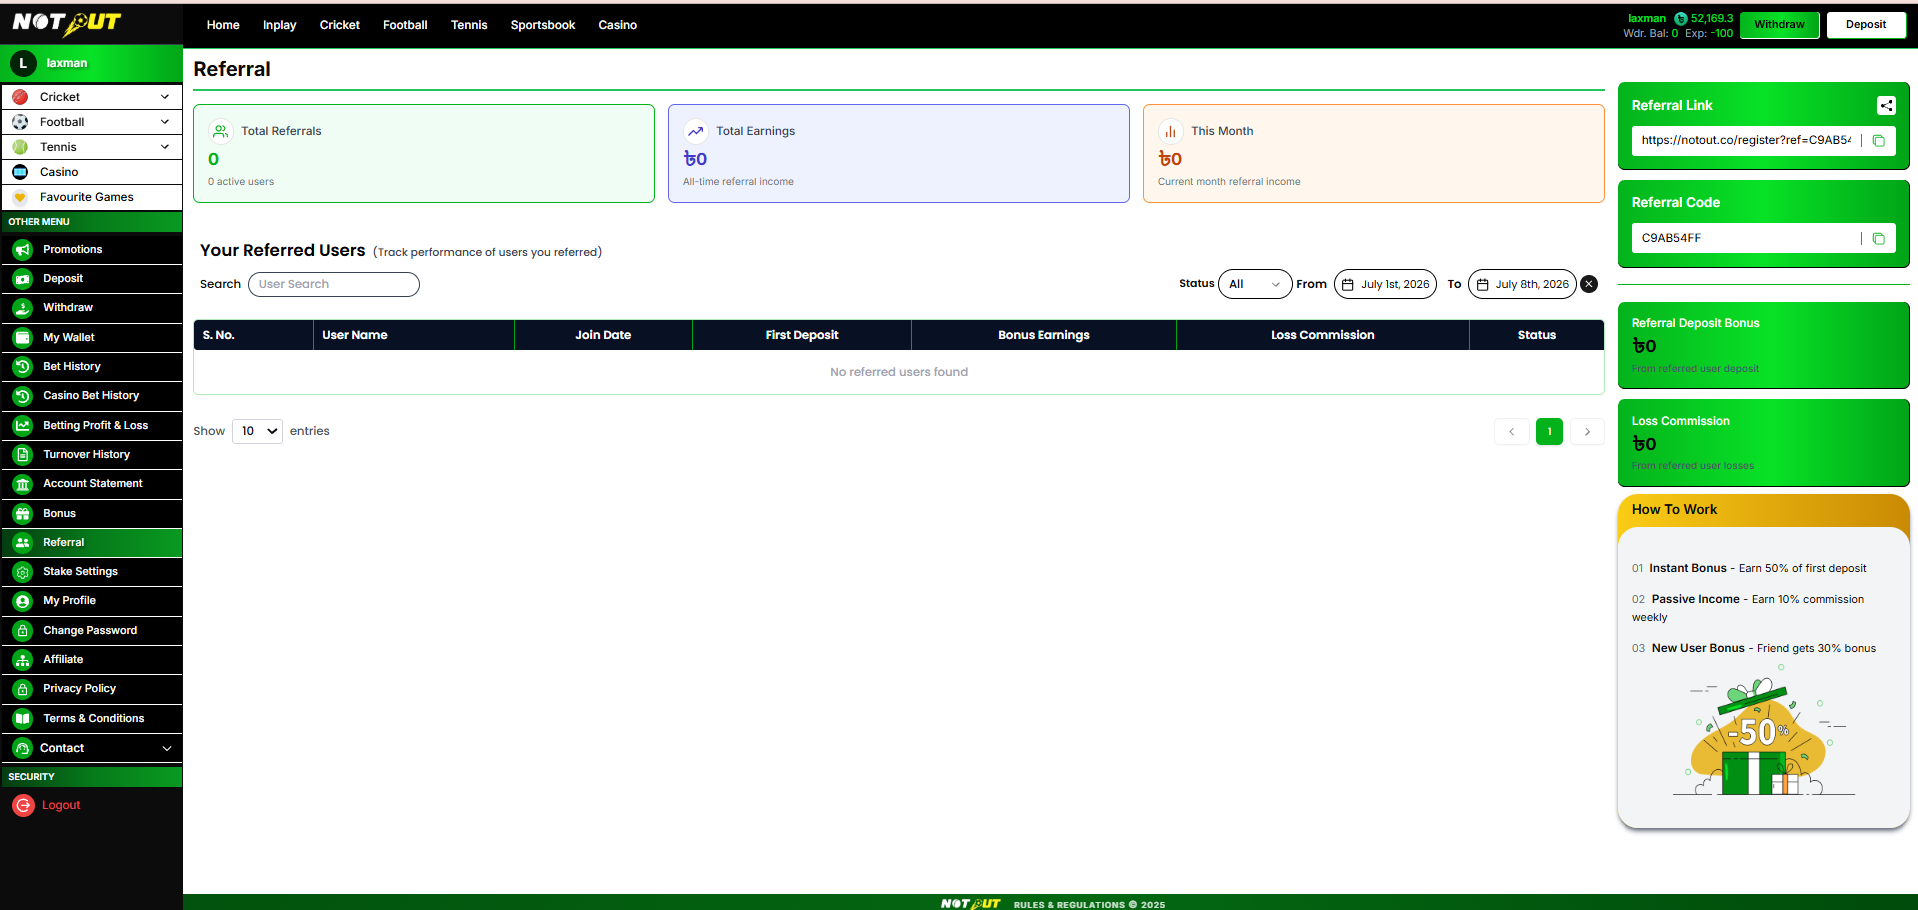The image size is (1918, 910).
Task: Open Sportsbook in top navigation
Action: pyautogui.click(x=543, y=25)
